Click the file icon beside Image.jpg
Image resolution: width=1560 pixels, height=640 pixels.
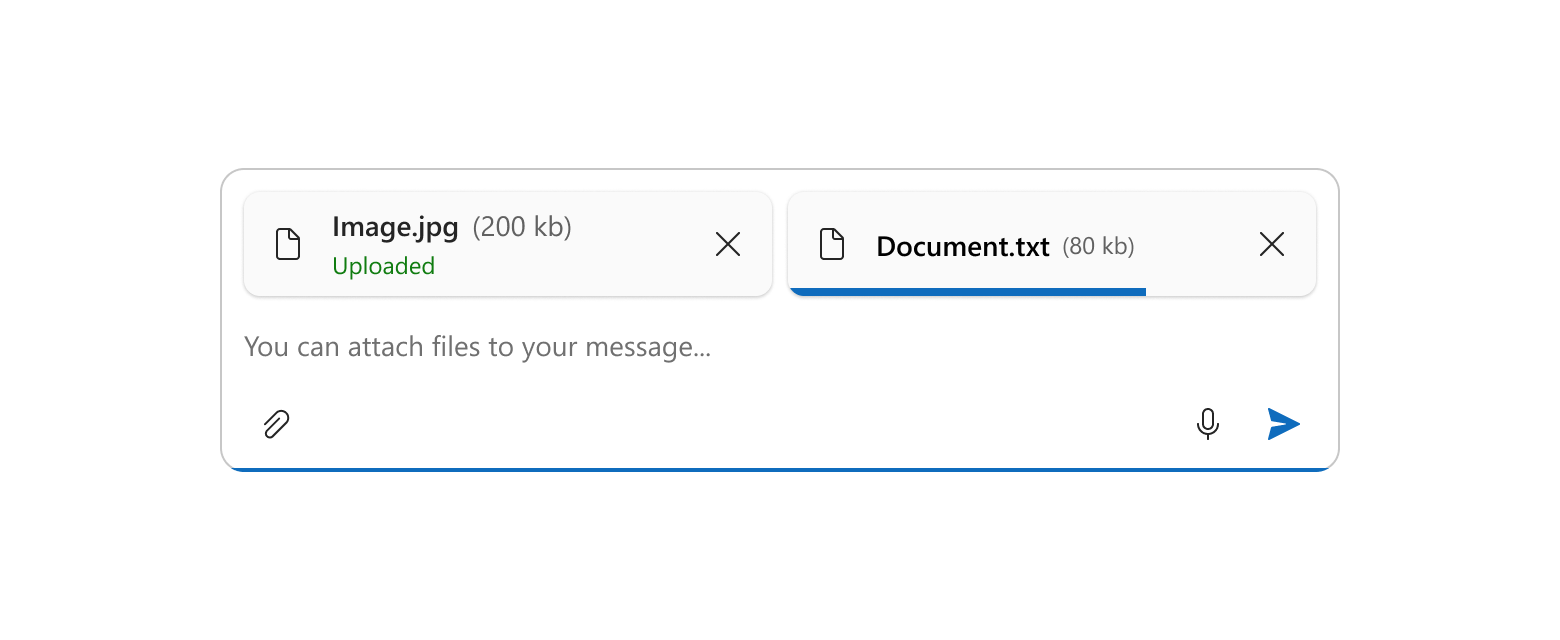288,244
